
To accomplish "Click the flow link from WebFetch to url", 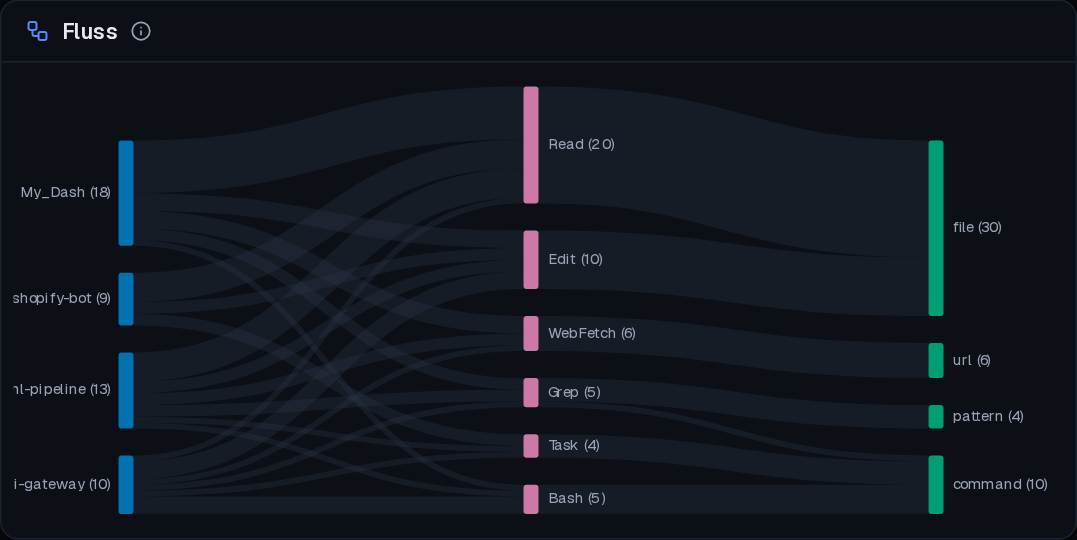I will click(x=734, y=347).
